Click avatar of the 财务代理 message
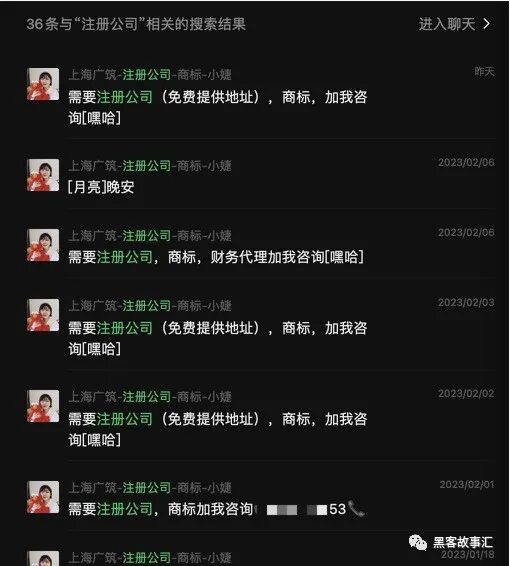510x566 pixels. (x=43, y=245)
